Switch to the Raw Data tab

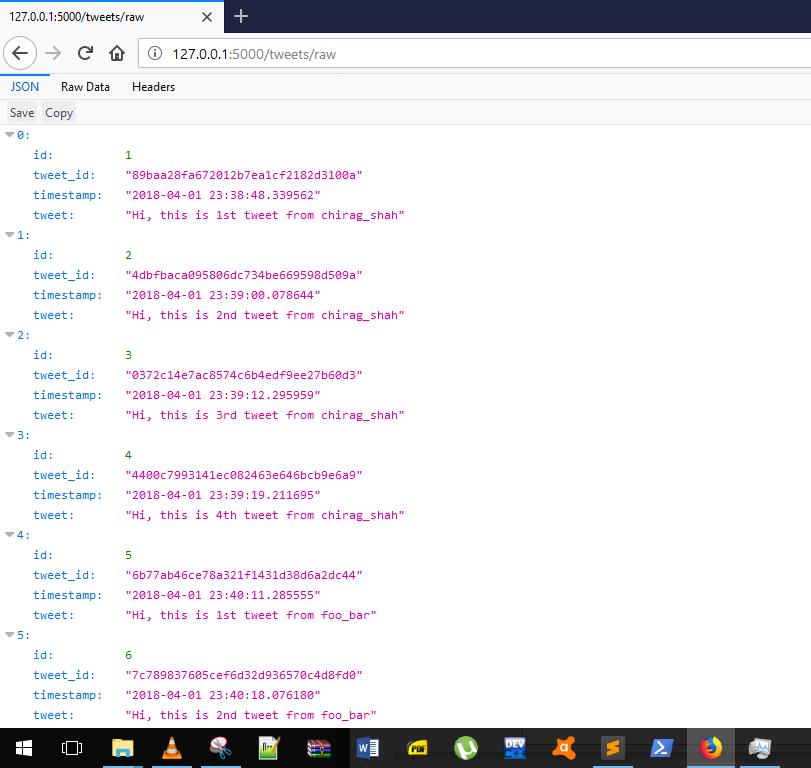tap(85, 87)
